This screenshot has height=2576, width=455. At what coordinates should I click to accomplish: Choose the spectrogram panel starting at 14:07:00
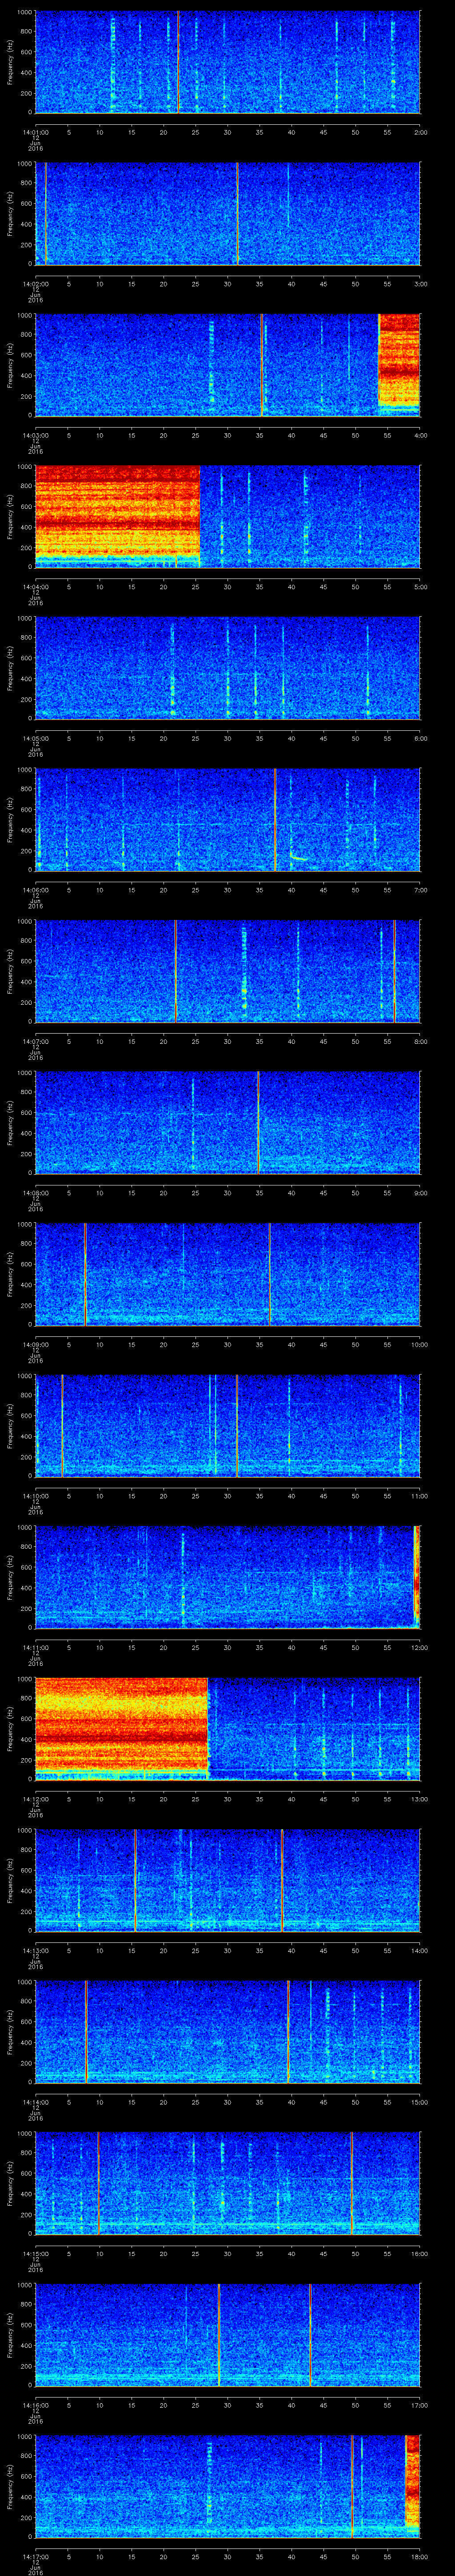[227, 970]
